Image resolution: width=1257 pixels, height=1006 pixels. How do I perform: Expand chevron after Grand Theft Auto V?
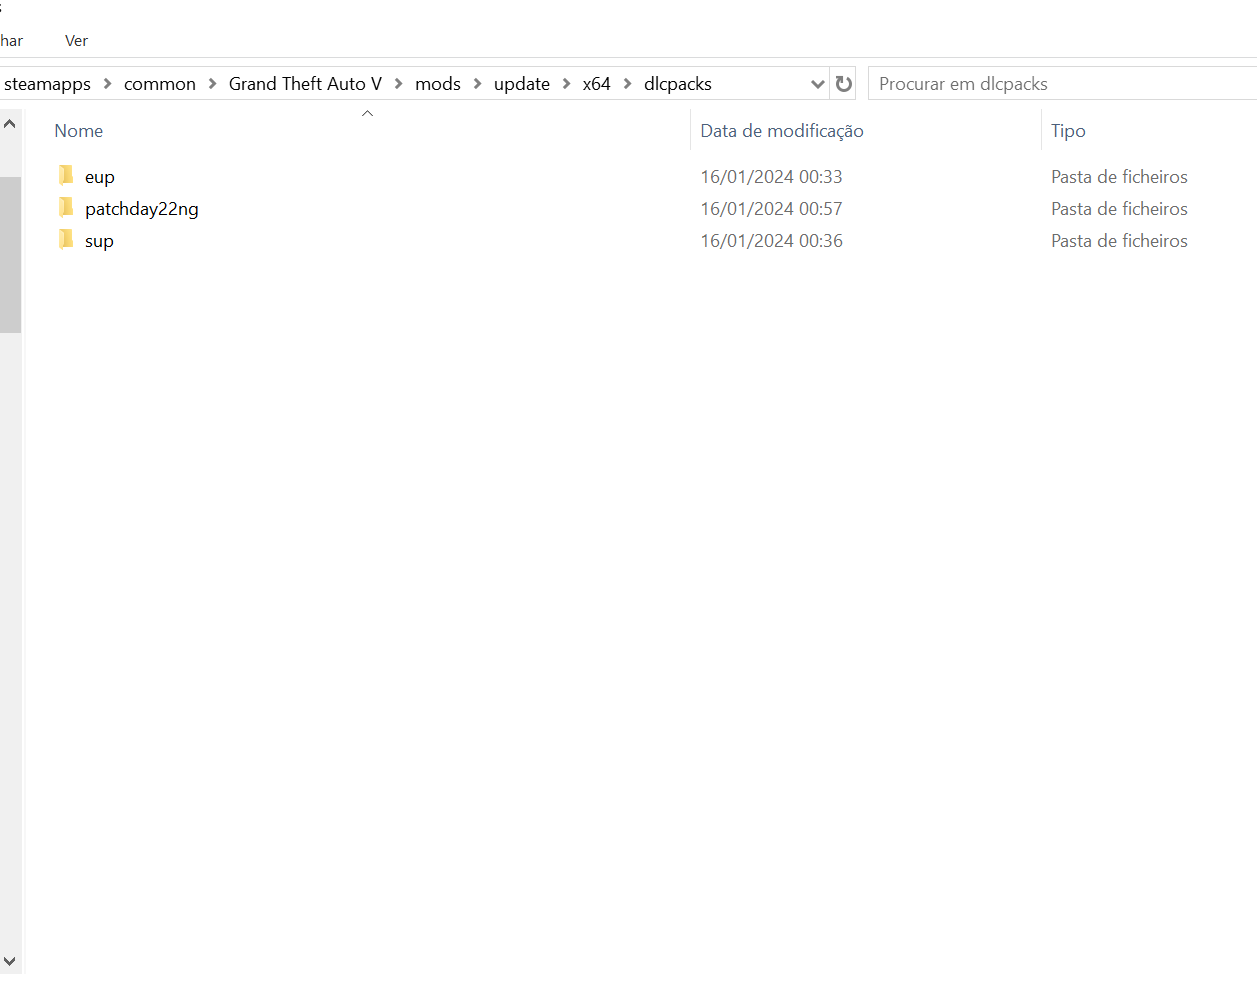(399, 84)
